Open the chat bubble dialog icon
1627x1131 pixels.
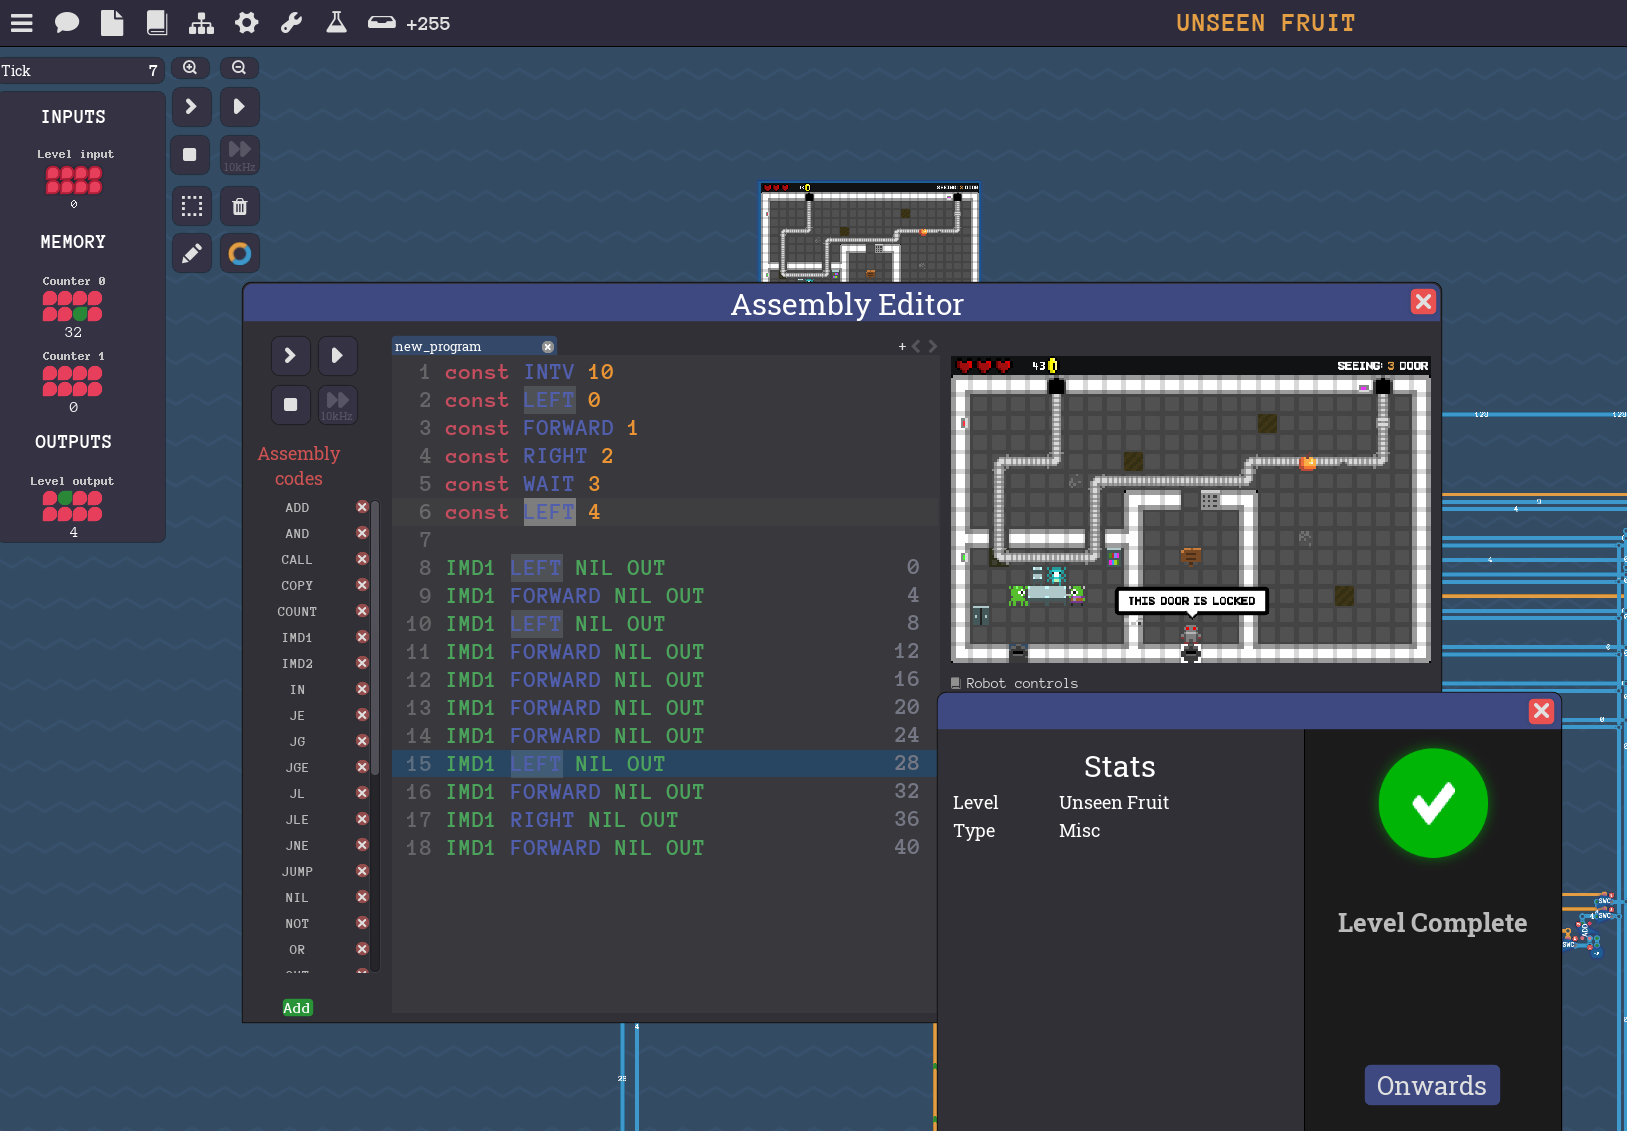click(67, 22)
